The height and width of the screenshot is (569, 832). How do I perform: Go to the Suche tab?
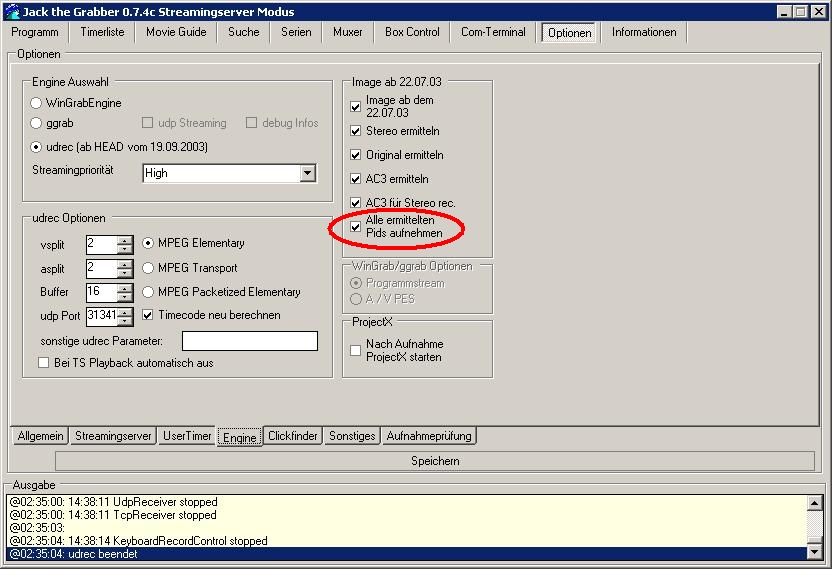[x=244, y=32]
